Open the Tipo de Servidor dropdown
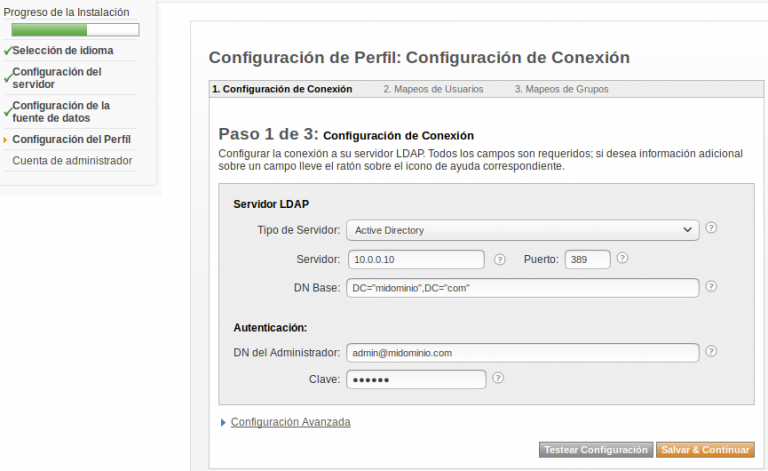Viewport: 768px width, 471px height. click(523, 230)
